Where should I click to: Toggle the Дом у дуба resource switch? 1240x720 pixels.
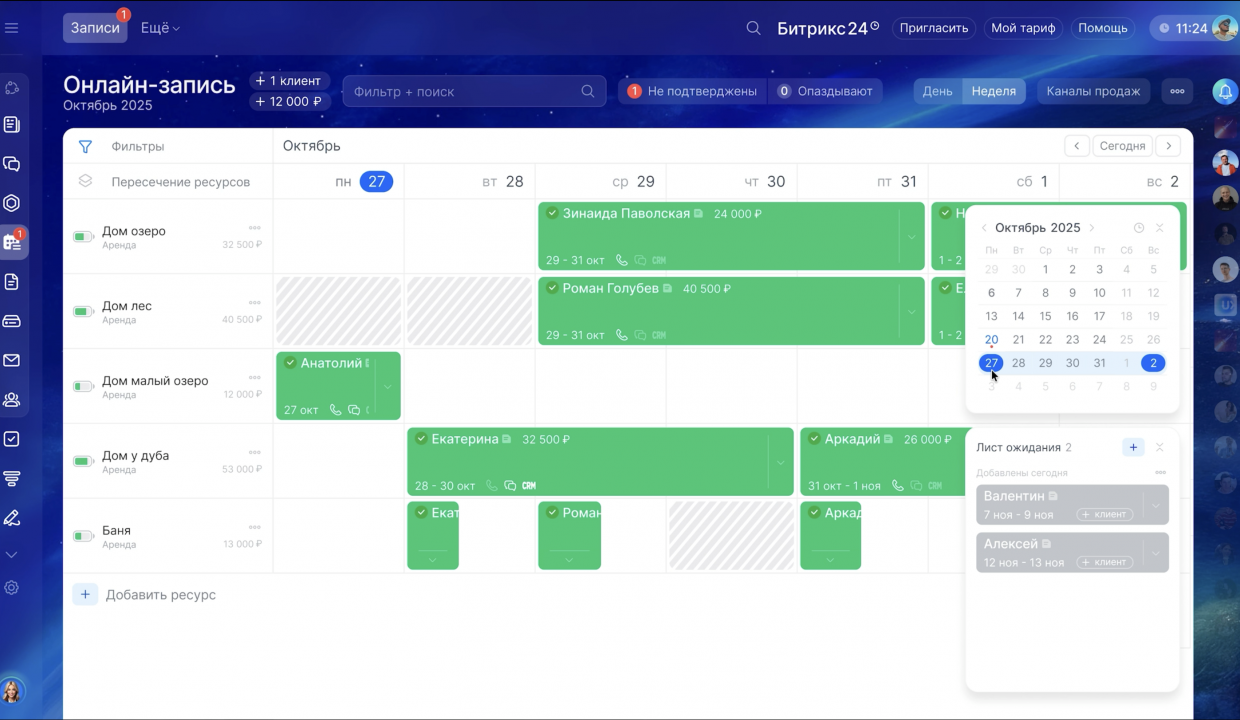click(x=83, y=462)
